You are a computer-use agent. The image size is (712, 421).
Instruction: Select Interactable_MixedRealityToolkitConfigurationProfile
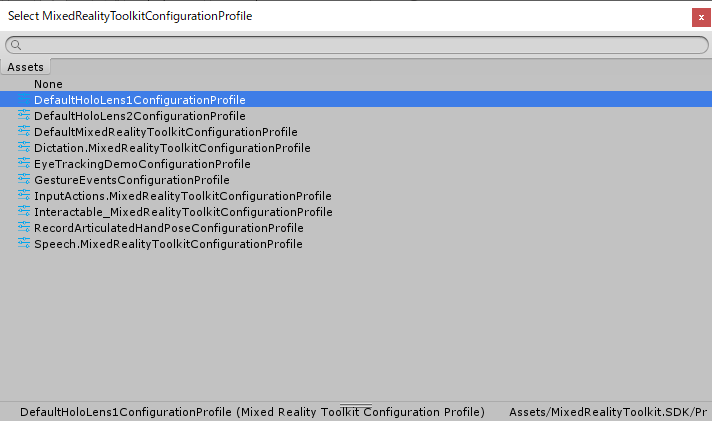[183, 212]
